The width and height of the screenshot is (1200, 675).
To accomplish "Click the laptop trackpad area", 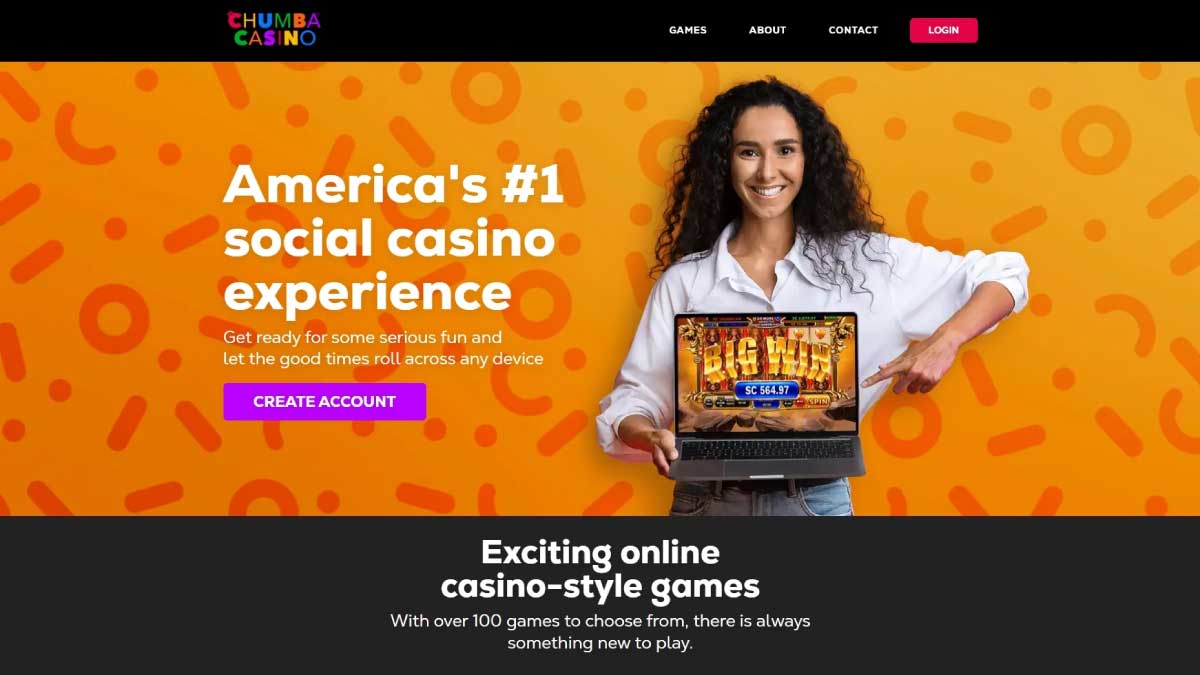I will tap(766, 468).
